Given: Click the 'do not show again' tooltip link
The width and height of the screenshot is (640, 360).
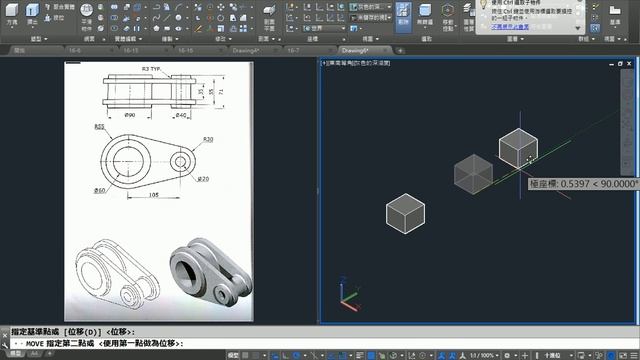Looking at the screenshot, I should (510, 27).
